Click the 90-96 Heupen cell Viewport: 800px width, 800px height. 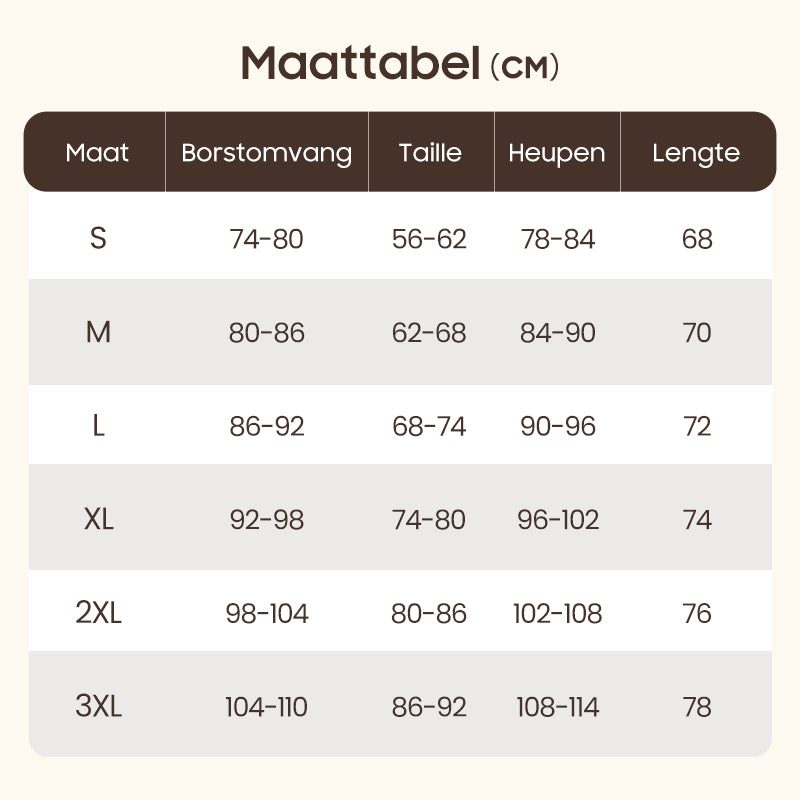tap(557, 426)
